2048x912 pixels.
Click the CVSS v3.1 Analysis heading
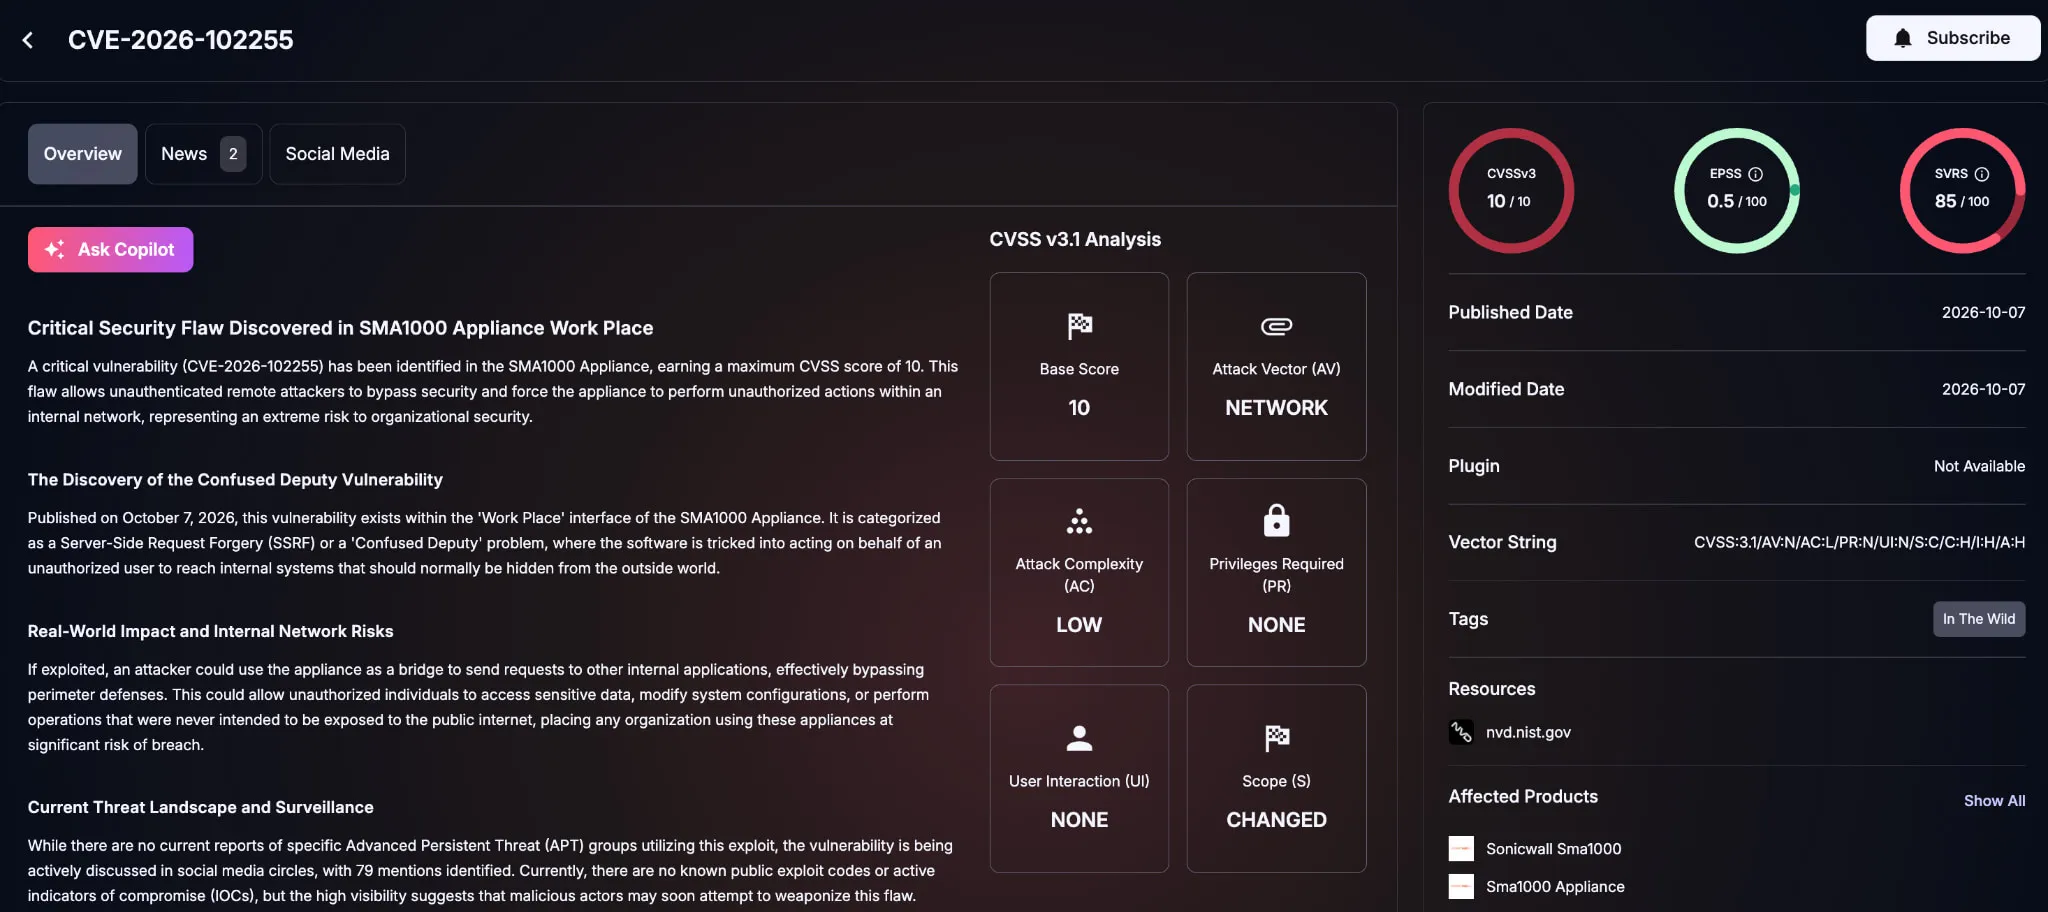(1075, 239)
